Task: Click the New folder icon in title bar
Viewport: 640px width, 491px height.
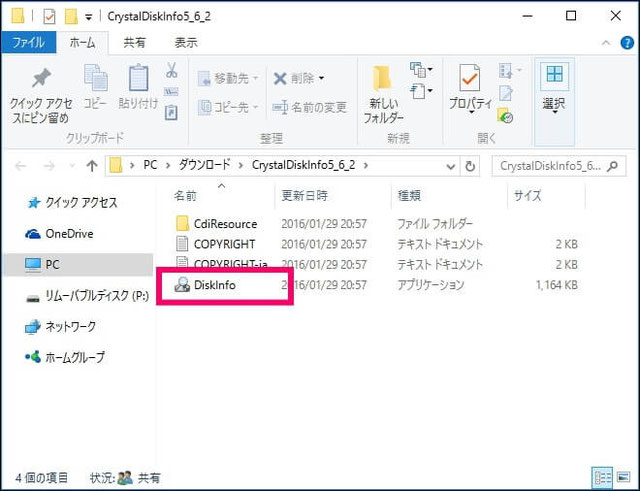Action: click(71, 17)
